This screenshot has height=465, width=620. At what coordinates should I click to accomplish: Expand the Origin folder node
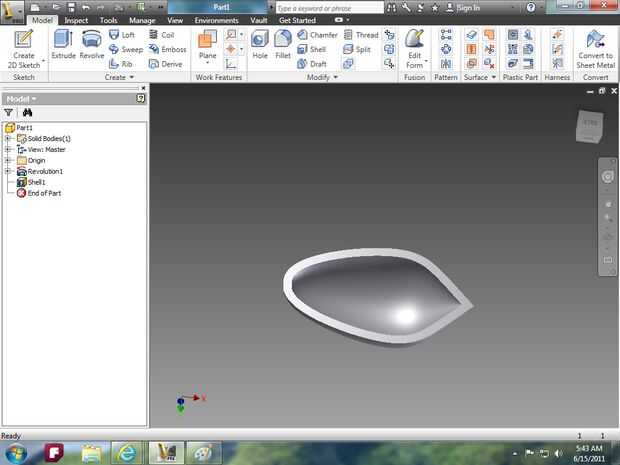(x=8, y=160)
